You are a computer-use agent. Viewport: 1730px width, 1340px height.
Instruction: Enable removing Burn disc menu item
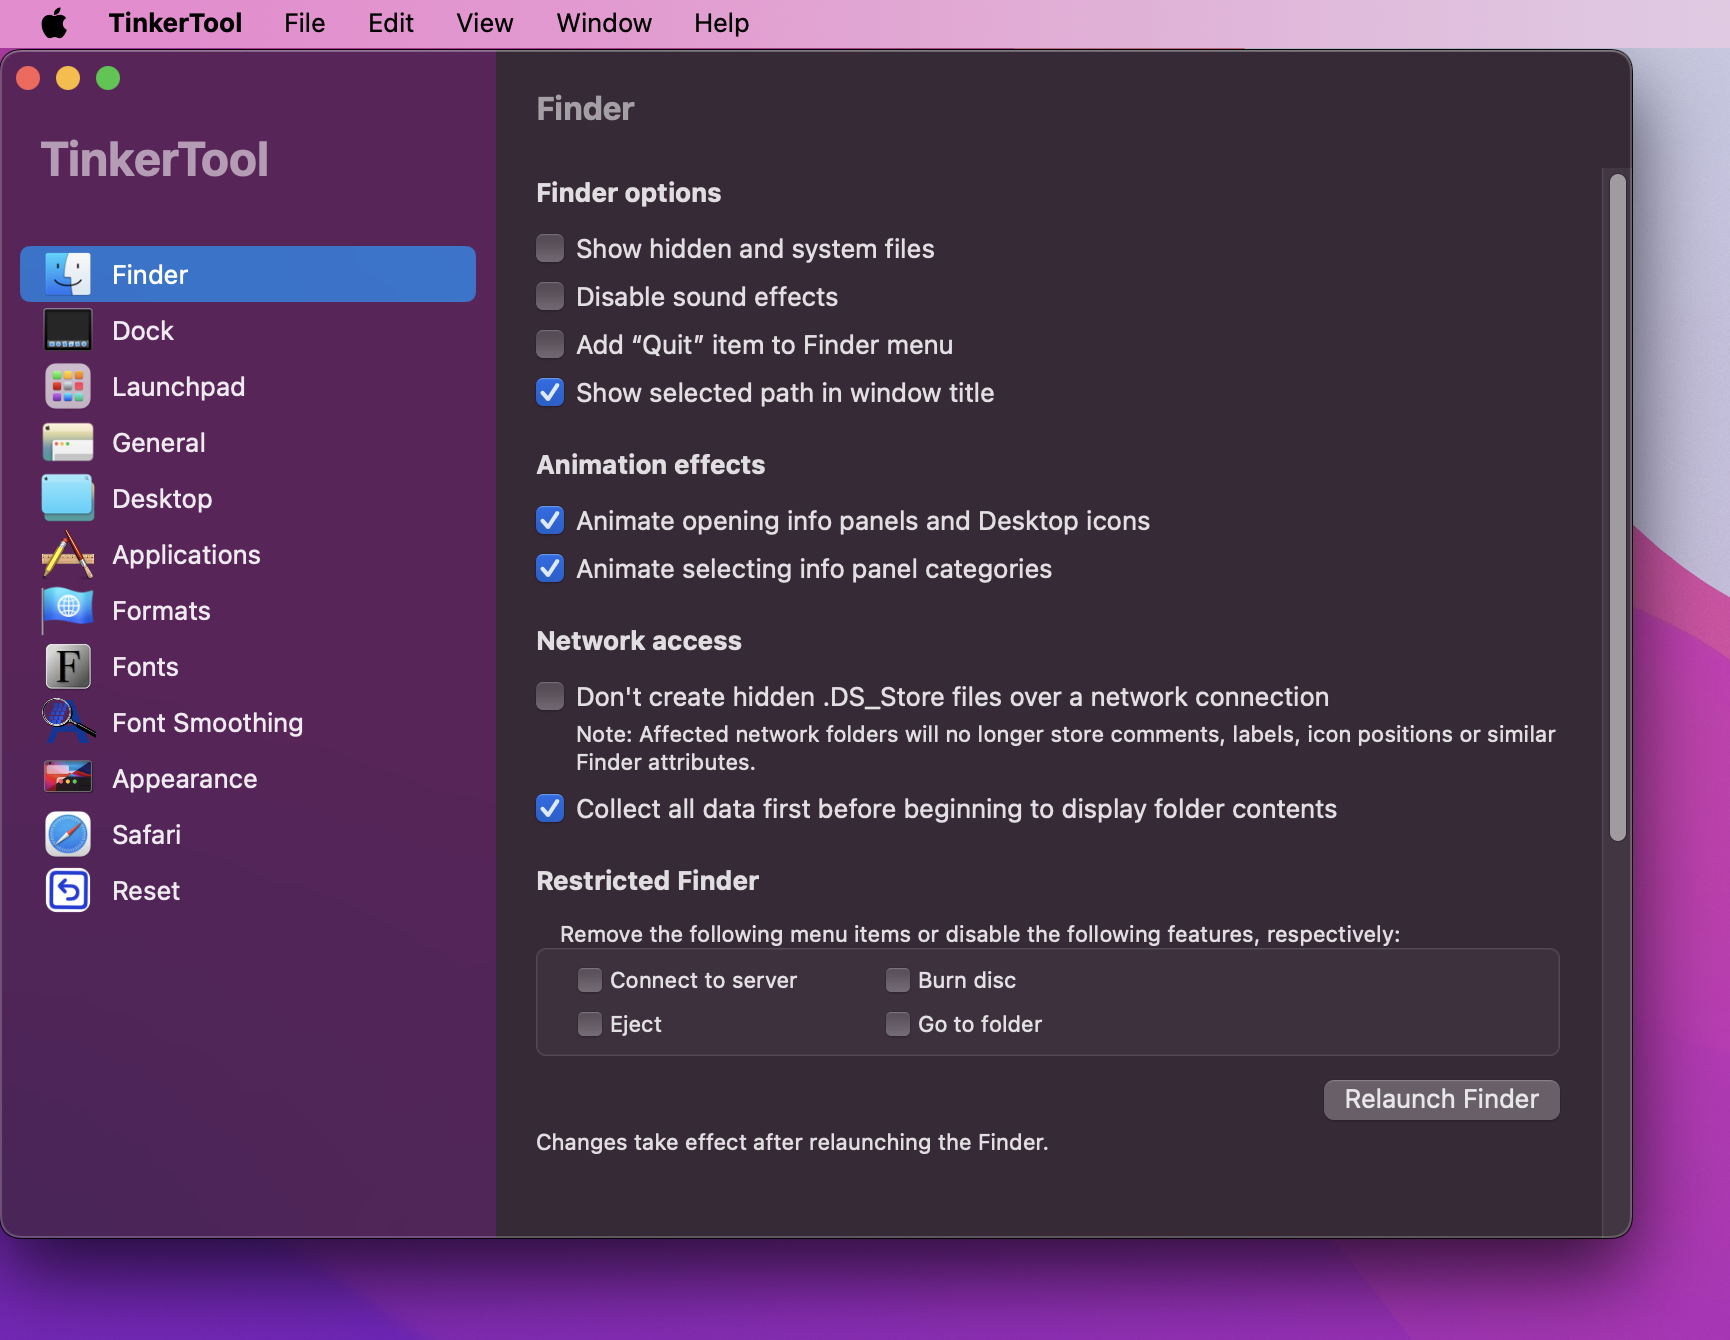[x=897, y=980]
